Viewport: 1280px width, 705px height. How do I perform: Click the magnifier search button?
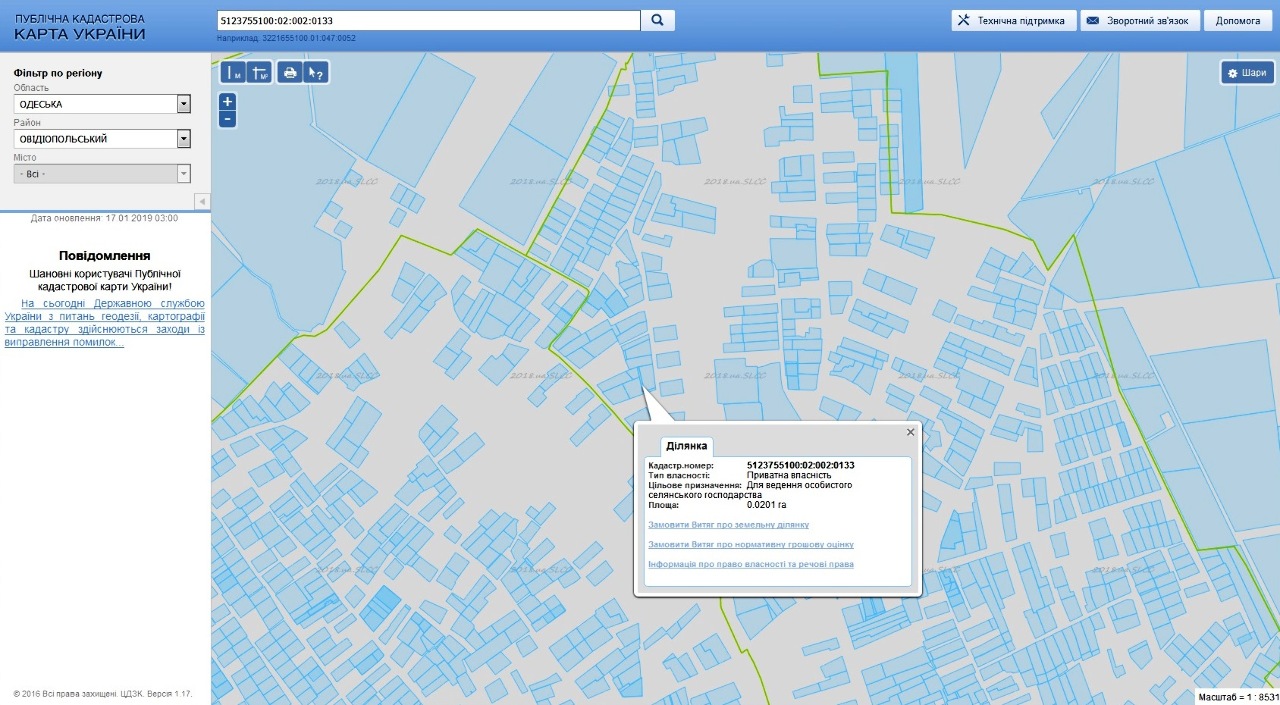point(658,20)
